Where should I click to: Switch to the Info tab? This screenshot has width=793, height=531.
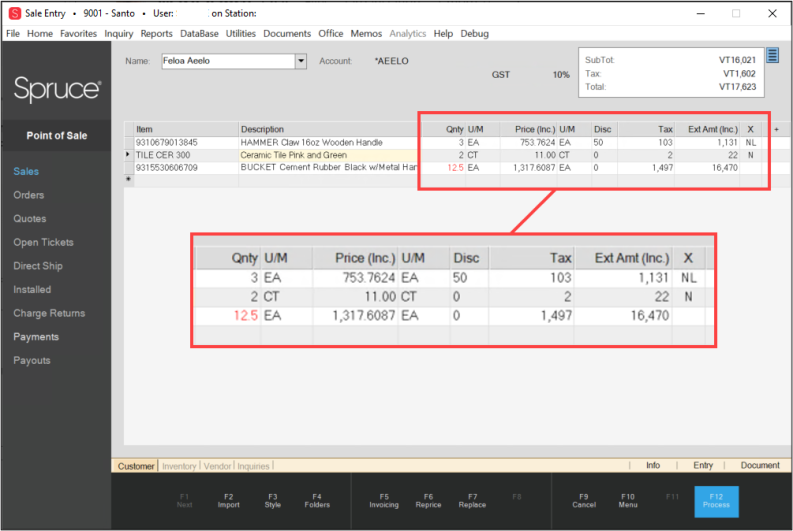pyautogui.click(x=653, y=465)
